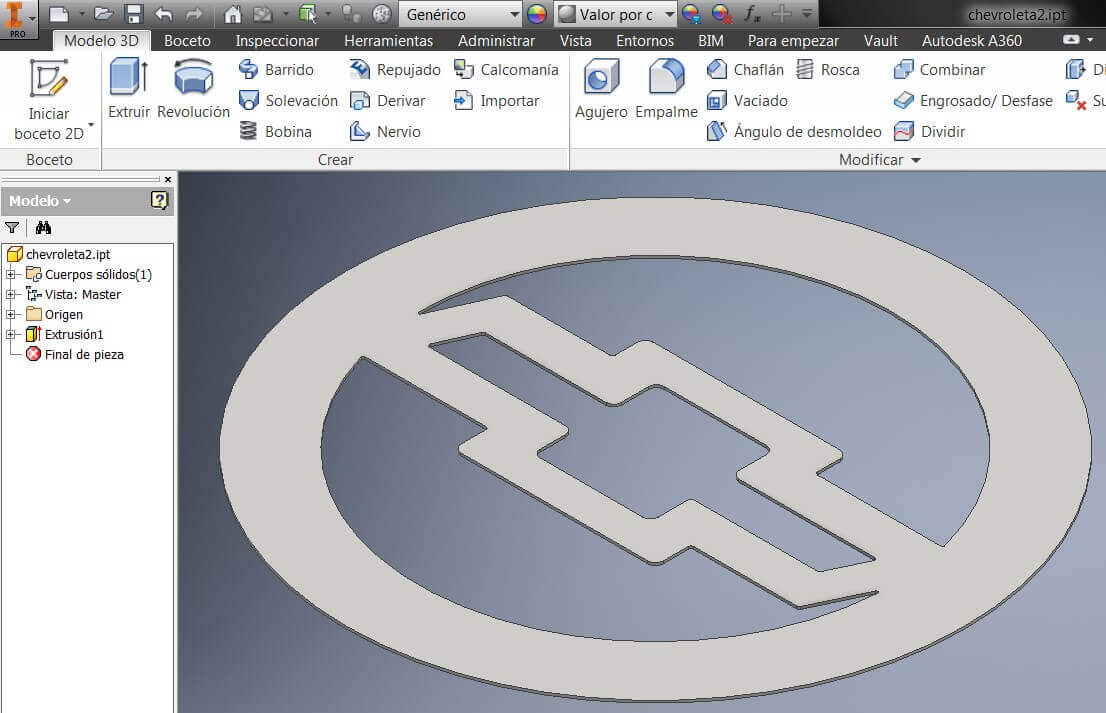Choose the Solevación loft tool

(288, 101)
